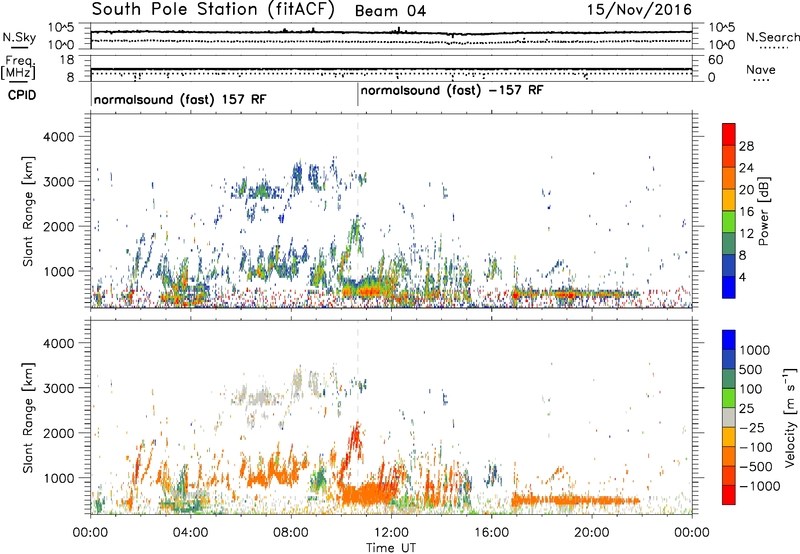Click the 'Velocity [m s⁻¹]' colorbar title
The width and height of the screenshot is (800, 554).
[x=791, y=417]
